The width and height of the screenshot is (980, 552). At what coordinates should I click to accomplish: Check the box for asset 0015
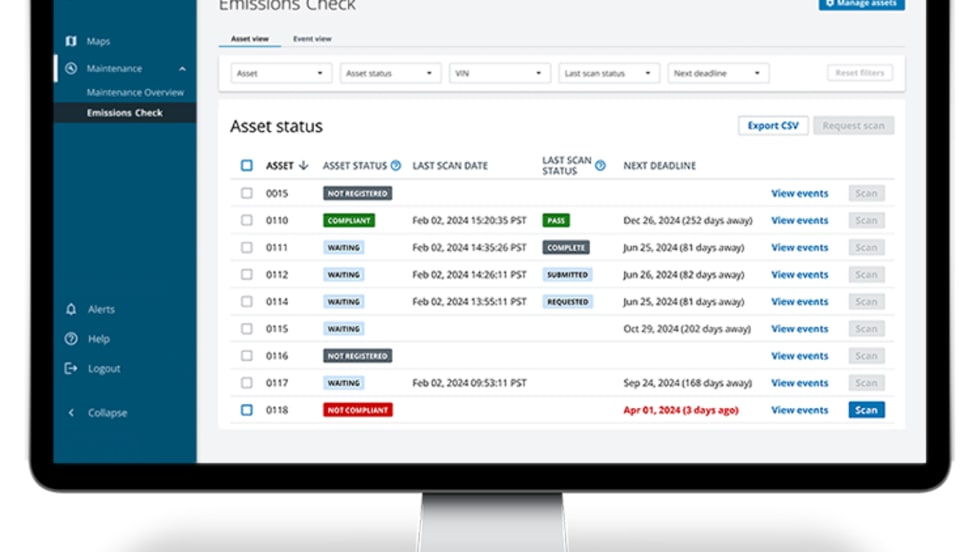(x=247, y=193)
